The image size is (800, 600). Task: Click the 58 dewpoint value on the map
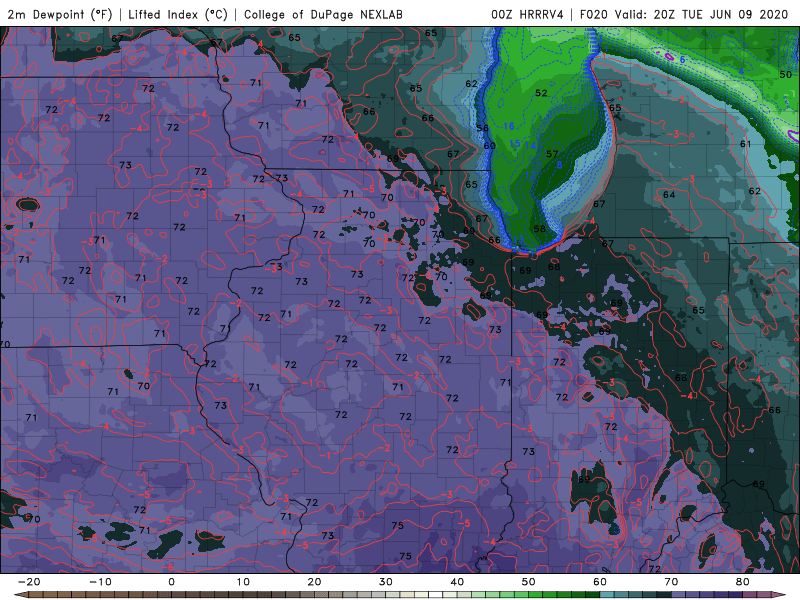[539, 229]
